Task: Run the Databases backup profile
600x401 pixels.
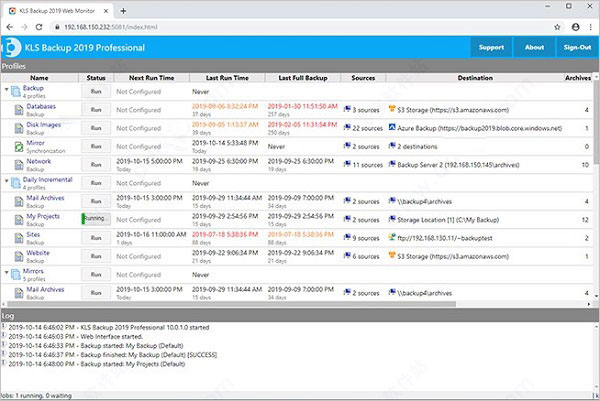Action: click(96, 110)
